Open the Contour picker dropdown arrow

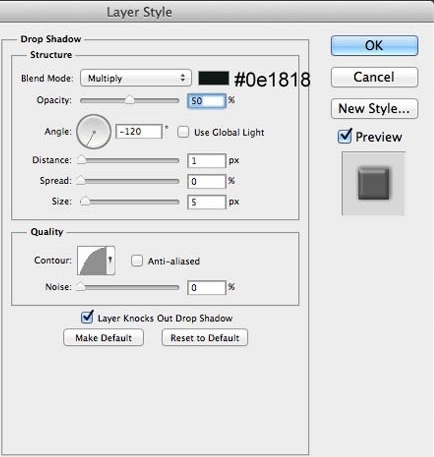coord(110,260)
